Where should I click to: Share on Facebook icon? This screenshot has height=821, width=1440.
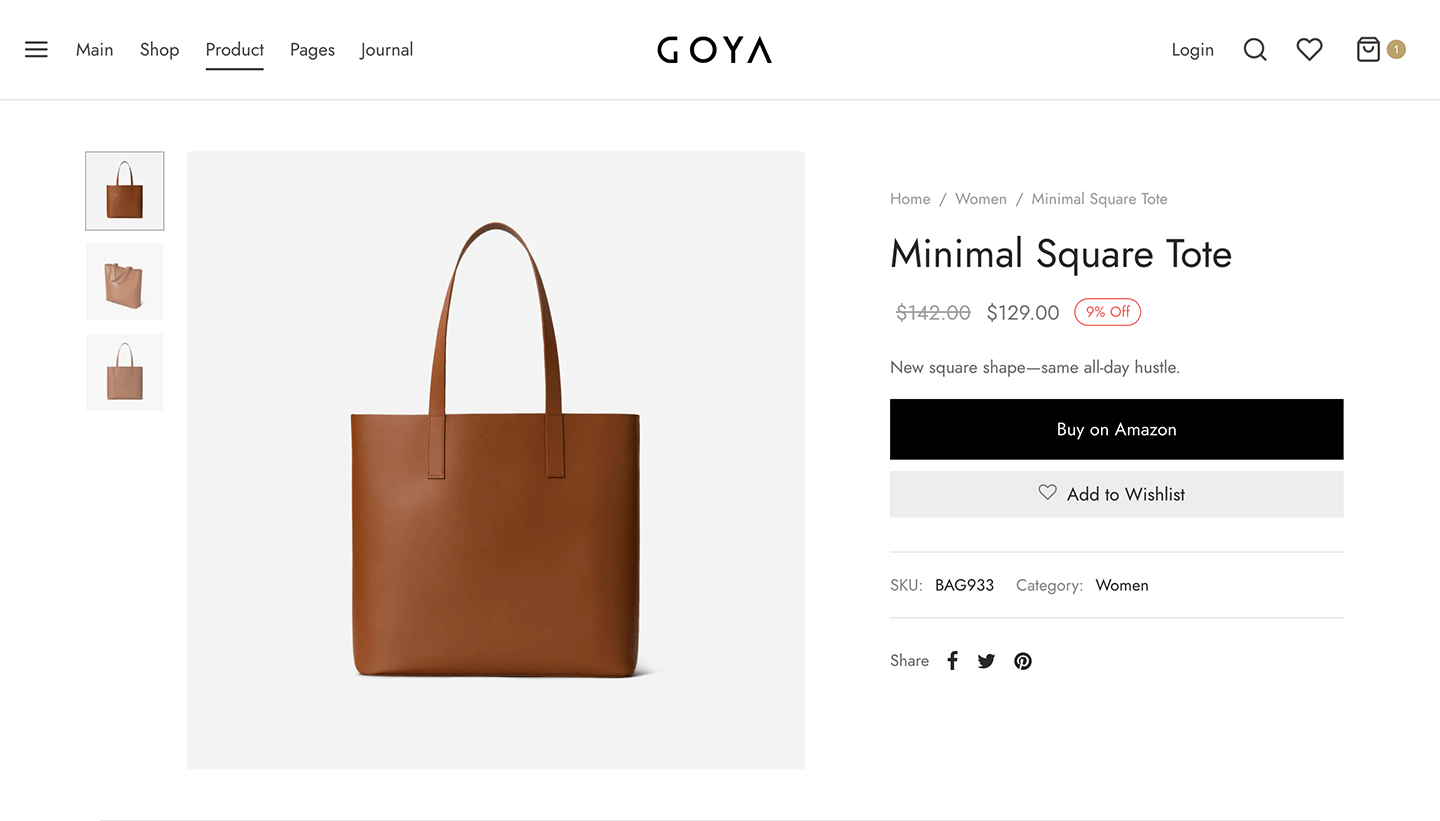(x=952, y=661)
